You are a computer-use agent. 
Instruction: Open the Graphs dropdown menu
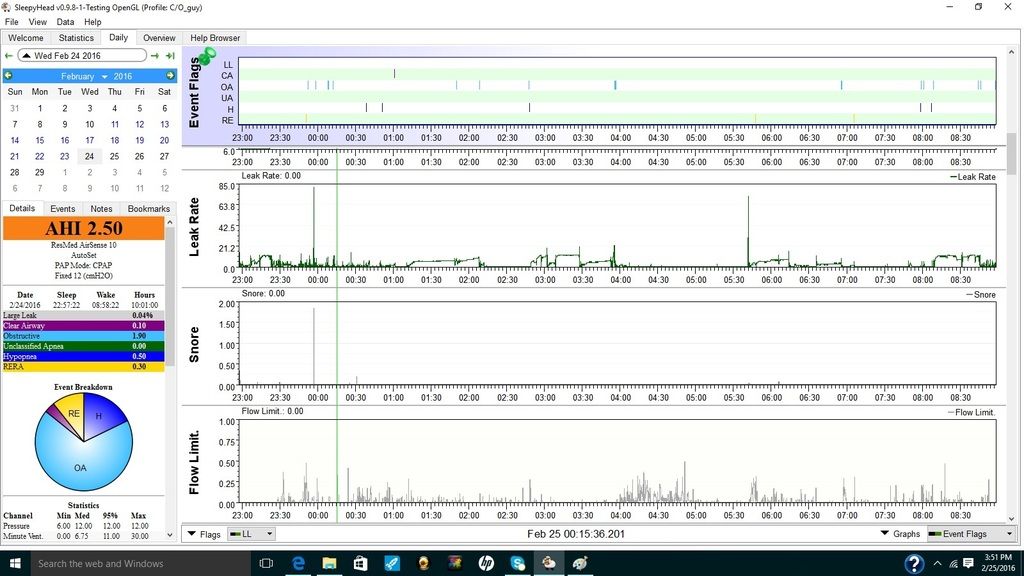coord(900,534)
